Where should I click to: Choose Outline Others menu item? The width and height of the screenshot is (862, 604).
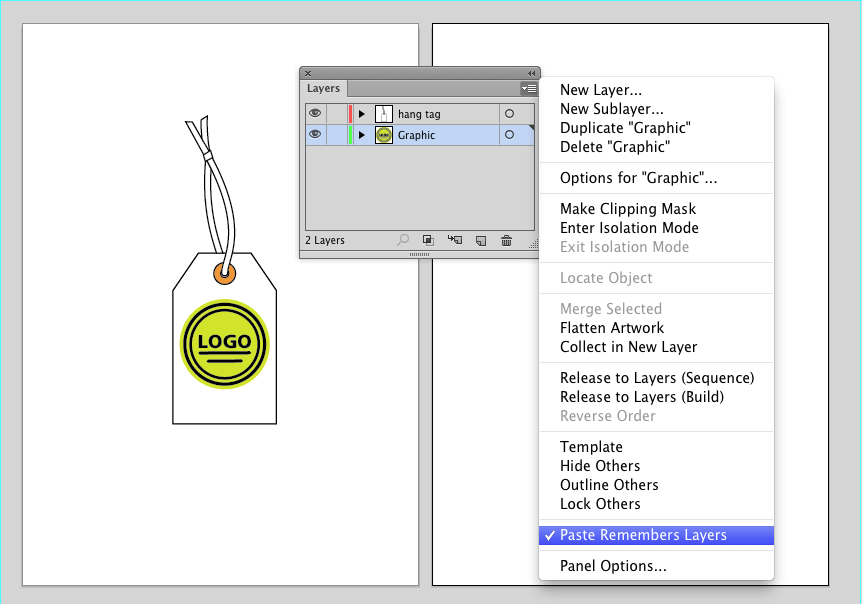coord(609,485)
